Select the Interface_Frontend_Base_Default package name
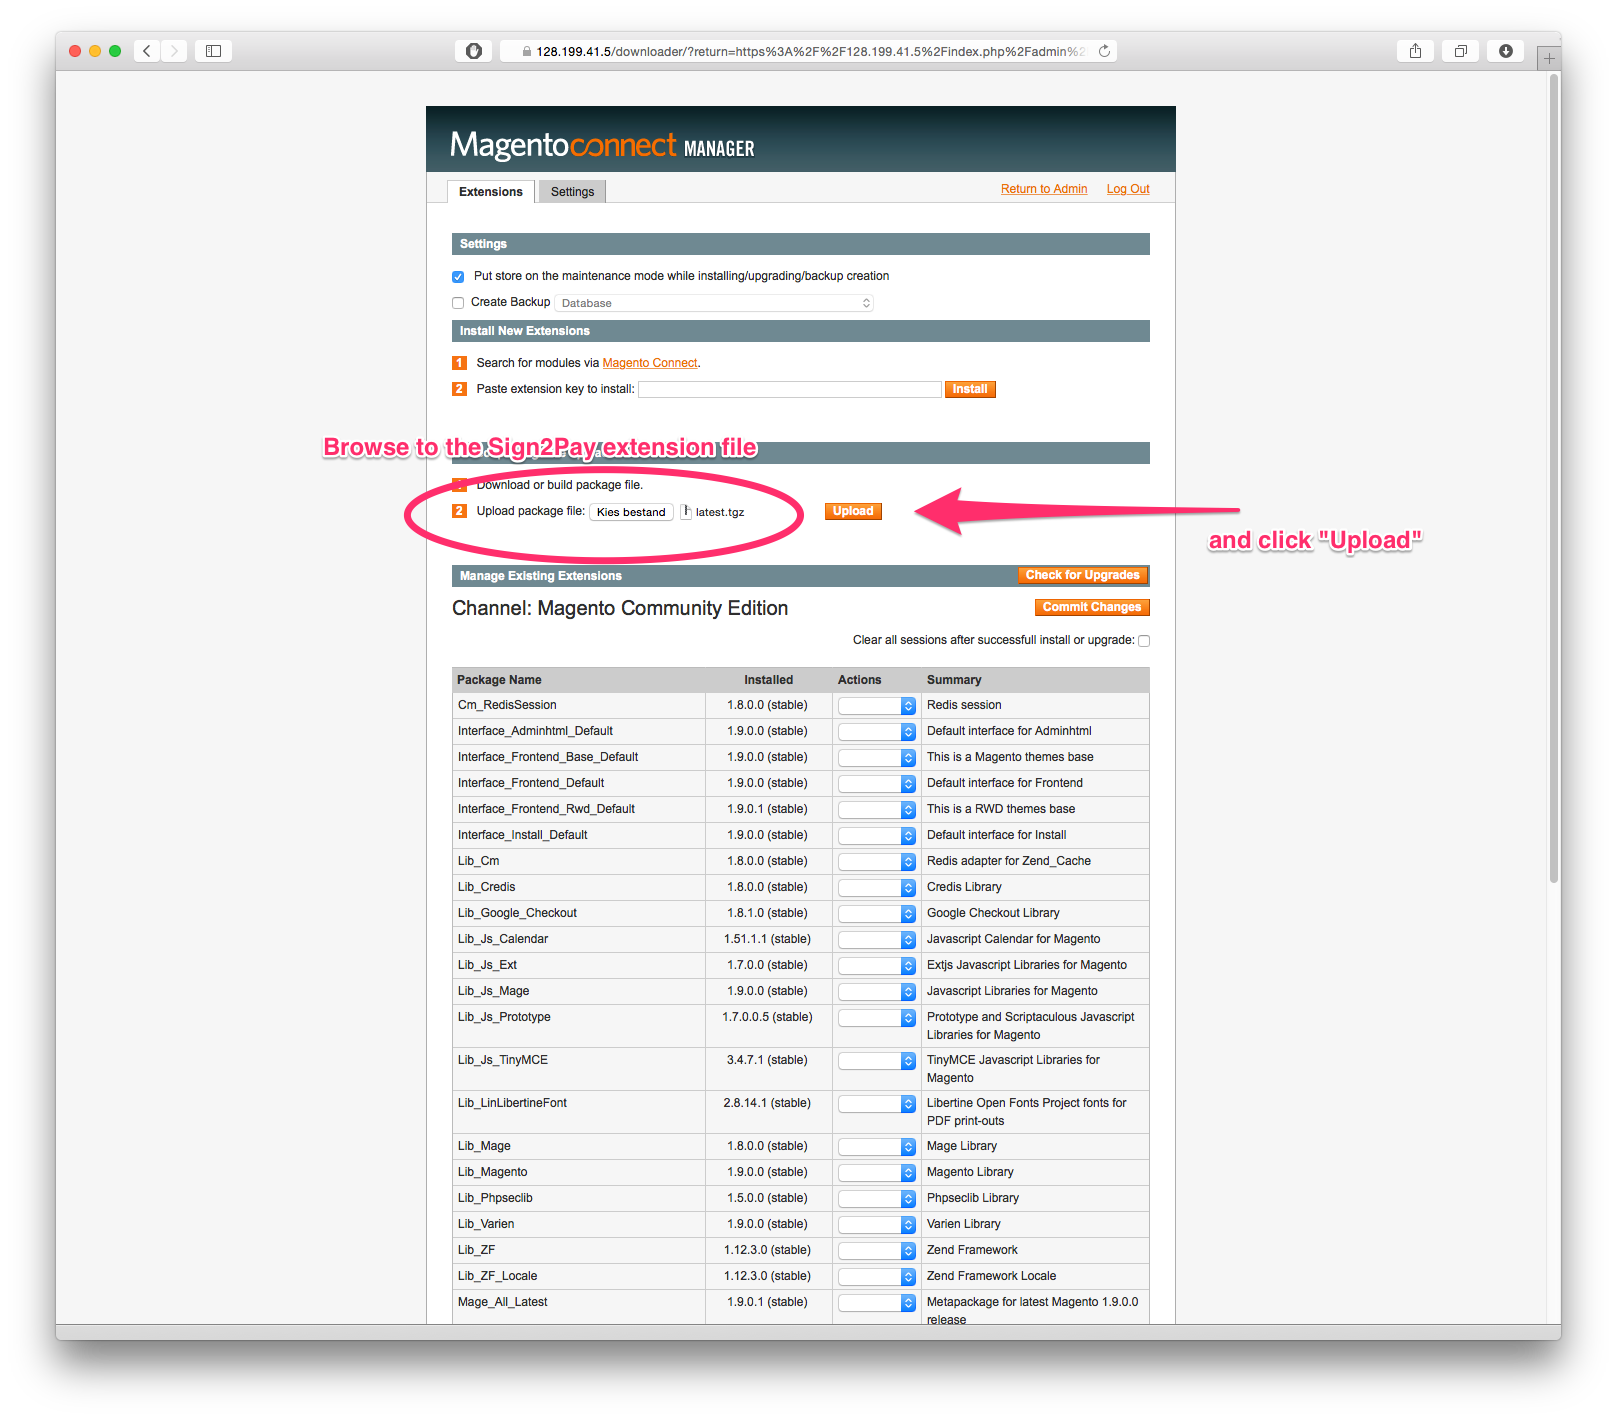 point(548,757)
